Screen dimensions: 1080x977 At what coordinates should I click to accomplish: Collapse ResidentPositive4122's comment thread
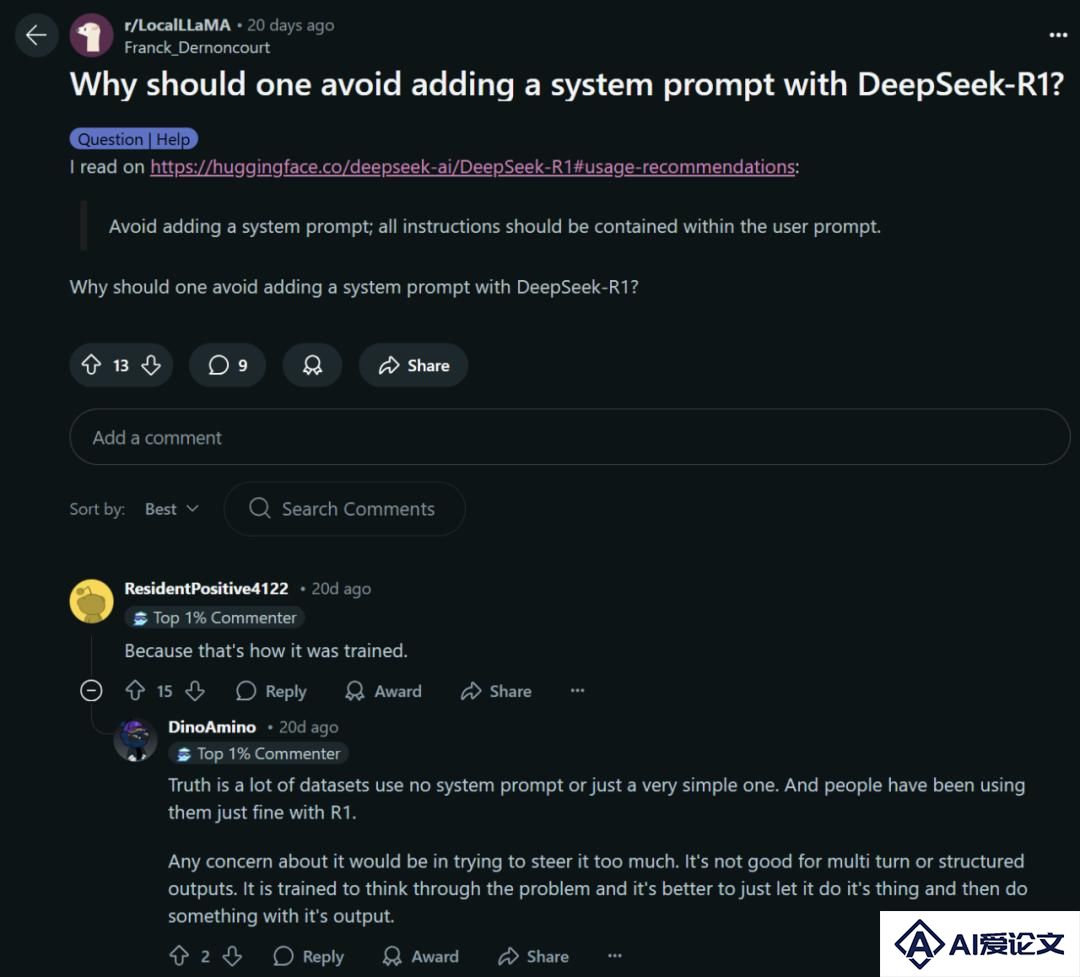point(91,690)
